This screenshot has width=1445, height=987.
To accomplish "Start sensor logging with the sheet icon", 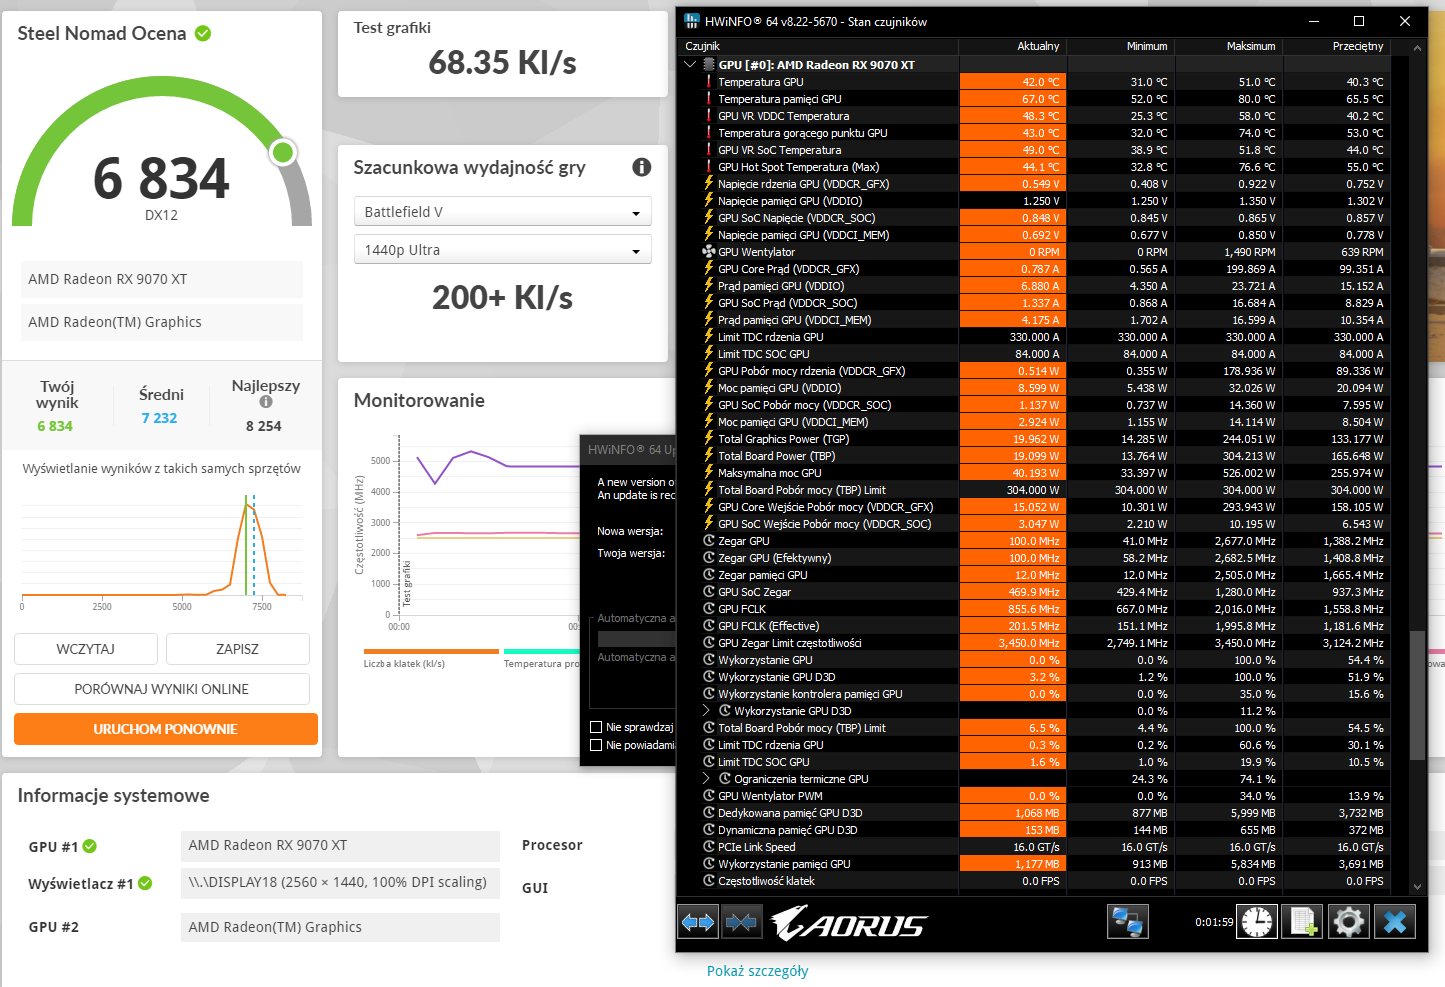I will coord(1302,922).
